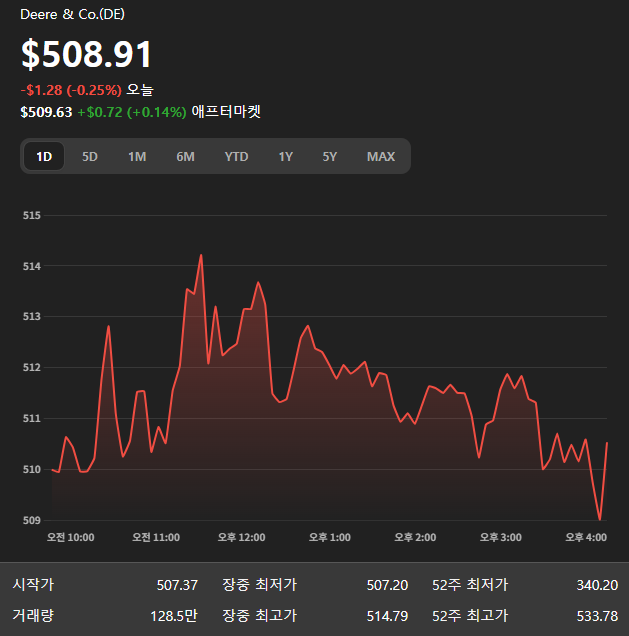Click the 장중 최저가 label
This screenshot has height=636, width=629.
[260, 584]
